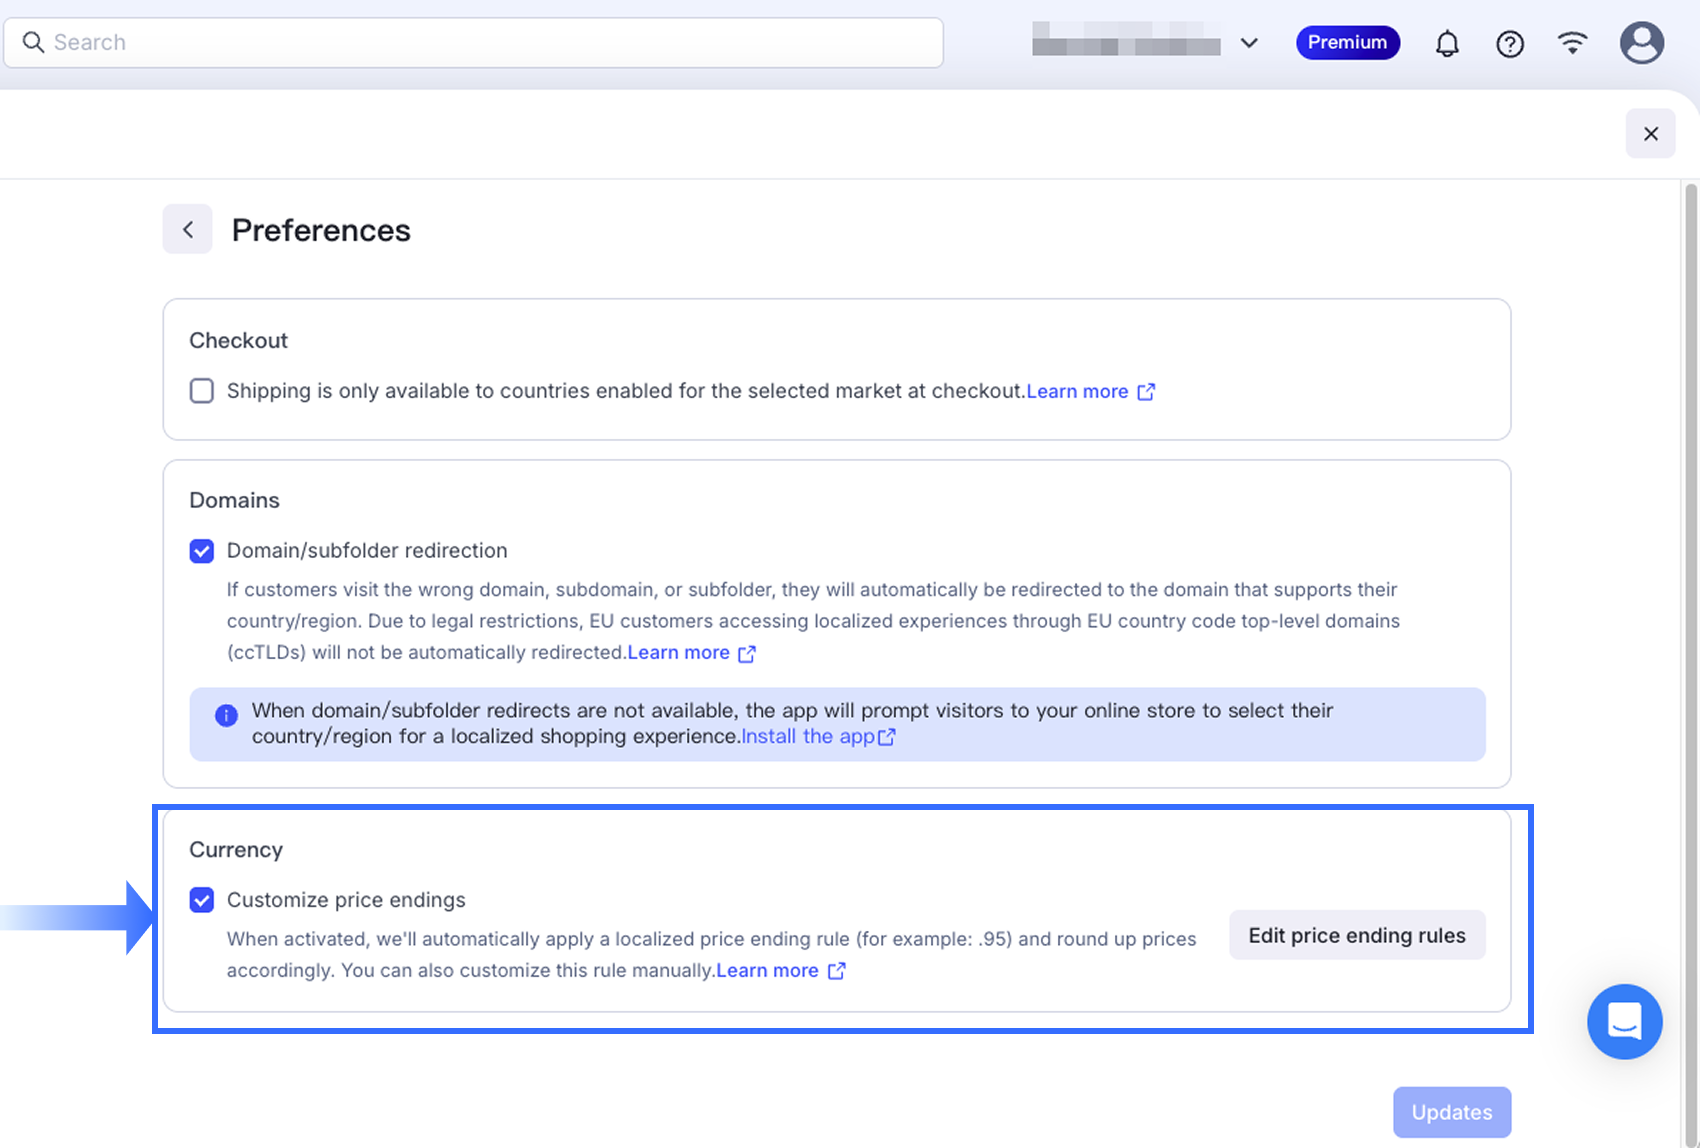Viewport: 1700px width, 1148px height.
Task: Click the info icon in domain notice
Action: 227,715
